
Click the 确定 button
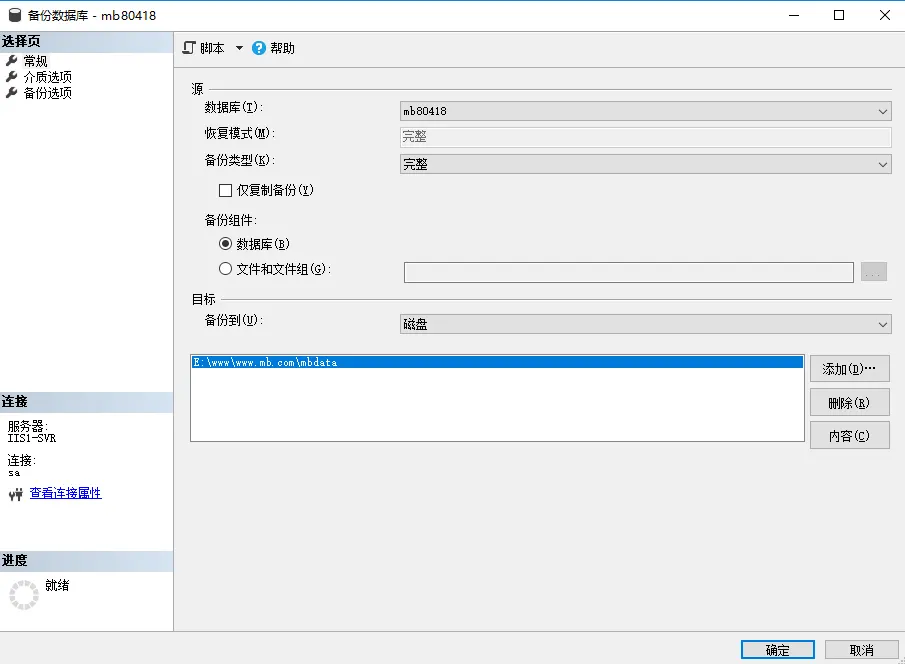777,650
